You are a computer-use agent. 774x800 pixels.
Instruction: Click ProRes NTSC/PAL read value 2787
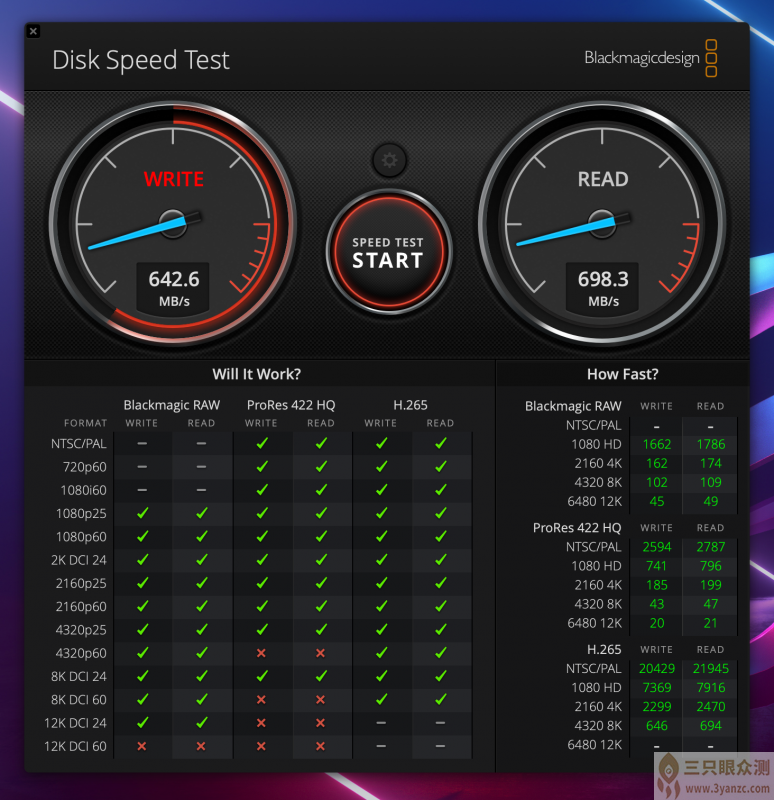coord(711,547)
